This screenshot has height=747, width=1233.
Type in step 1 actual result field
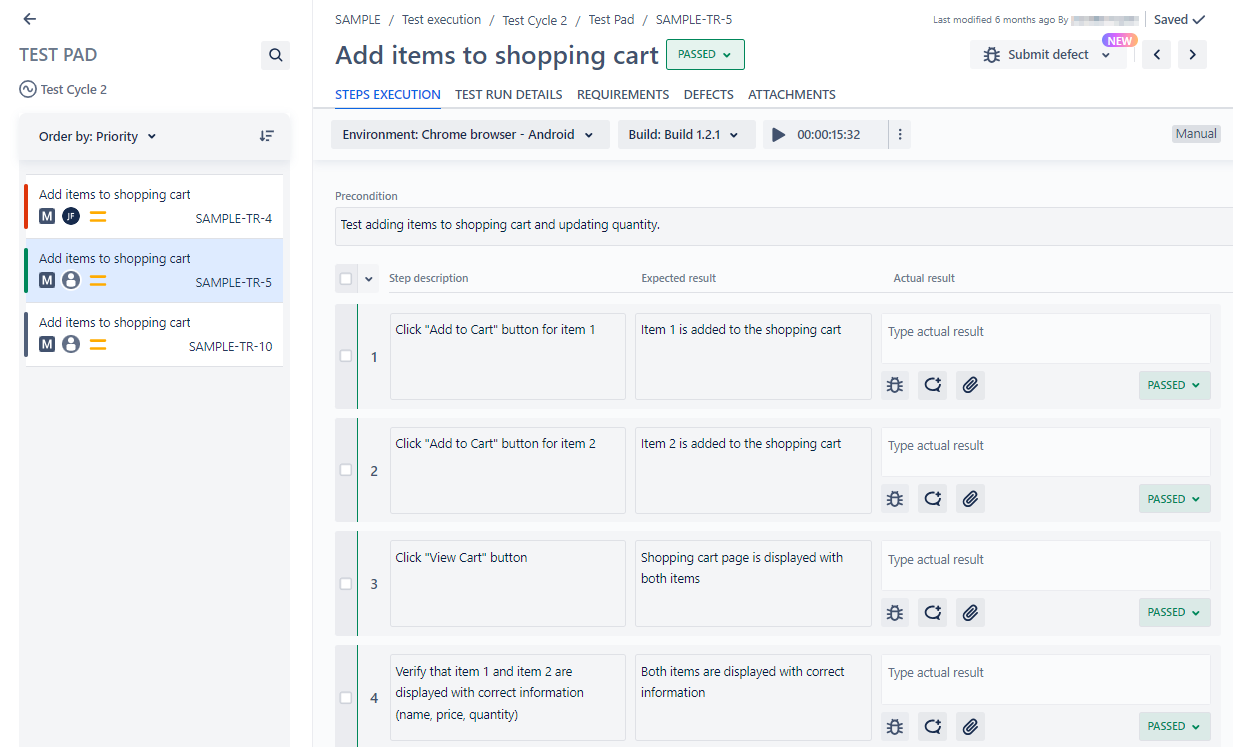click(1045, 333)
